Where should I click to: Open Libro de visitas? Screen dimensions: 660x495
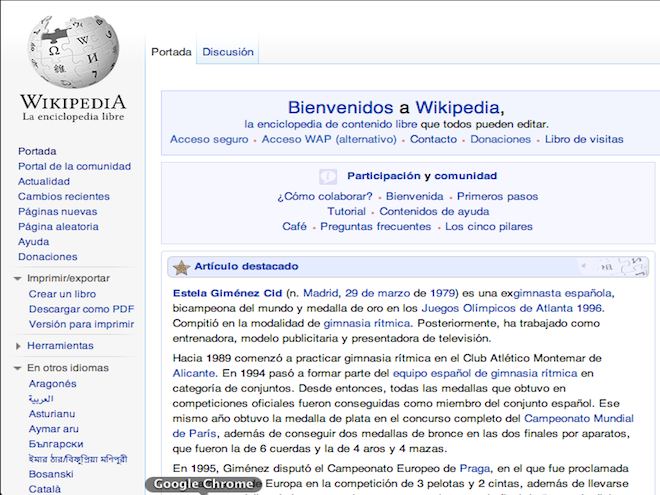tap(584, 140)
